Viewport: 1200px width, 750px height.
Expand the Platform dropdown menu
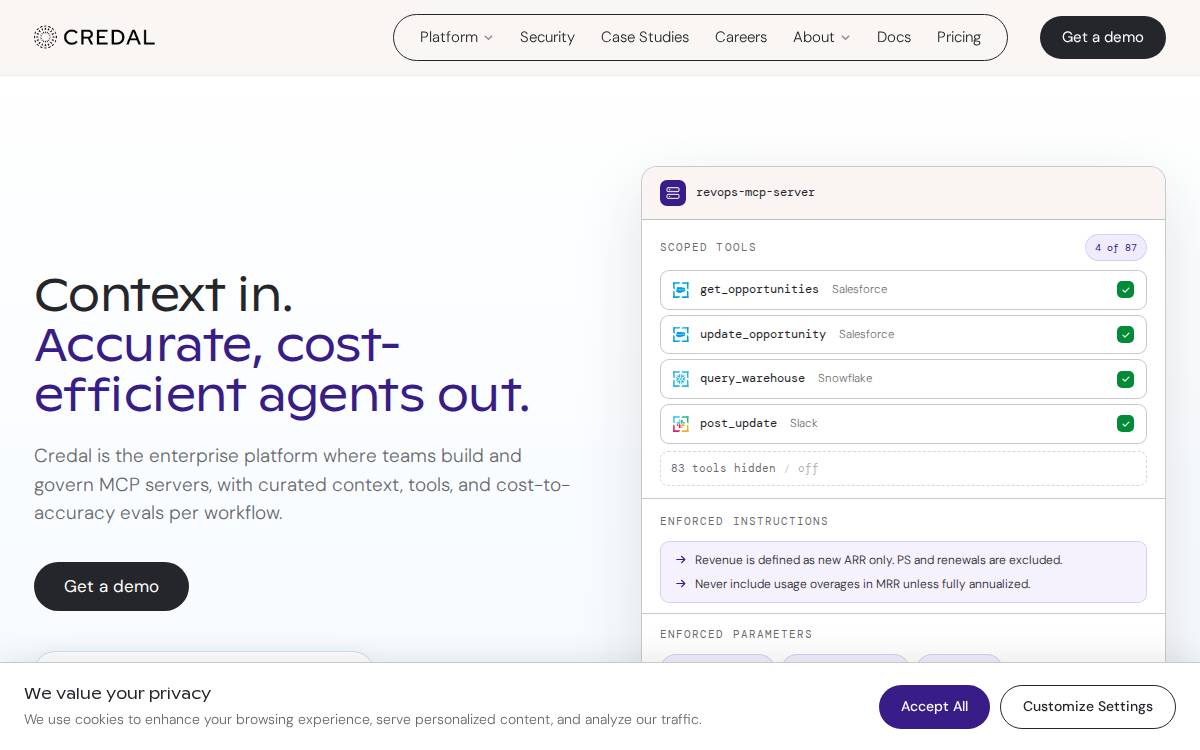click(x=456, y=37)
